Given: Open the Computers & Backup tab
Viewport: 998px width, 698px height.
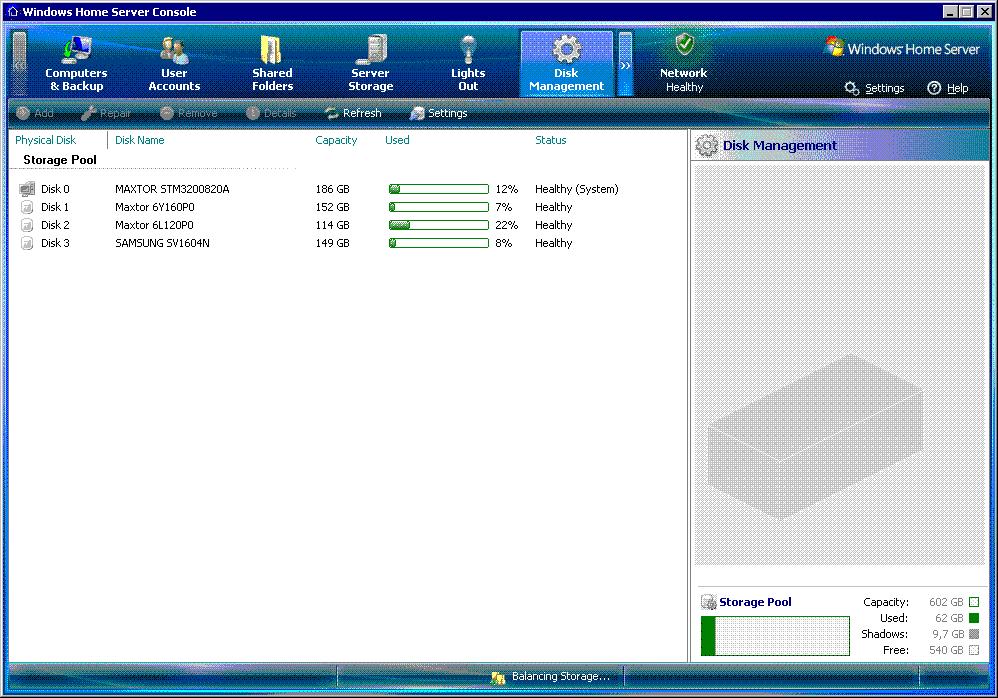Looking at the screenshot, I should coord(76,64).
